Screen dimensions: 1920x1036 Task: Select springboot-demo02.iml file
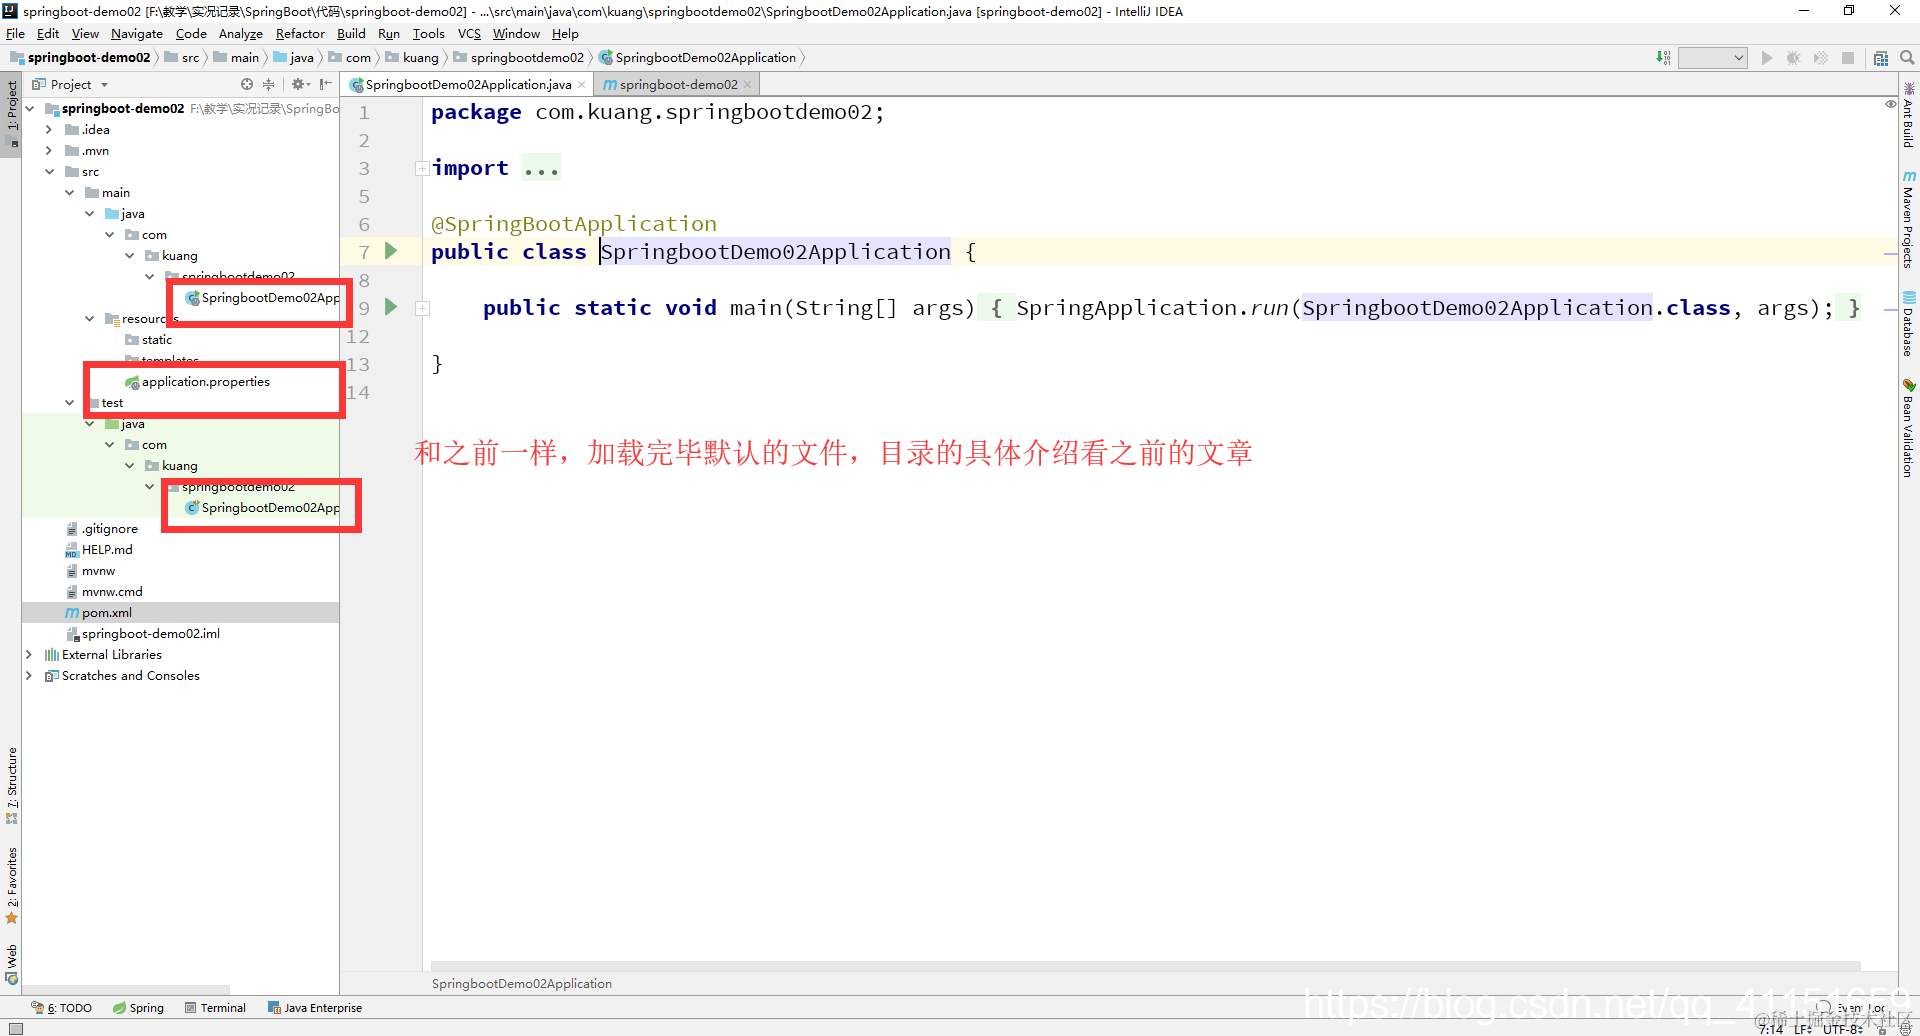tap(150, 633)
